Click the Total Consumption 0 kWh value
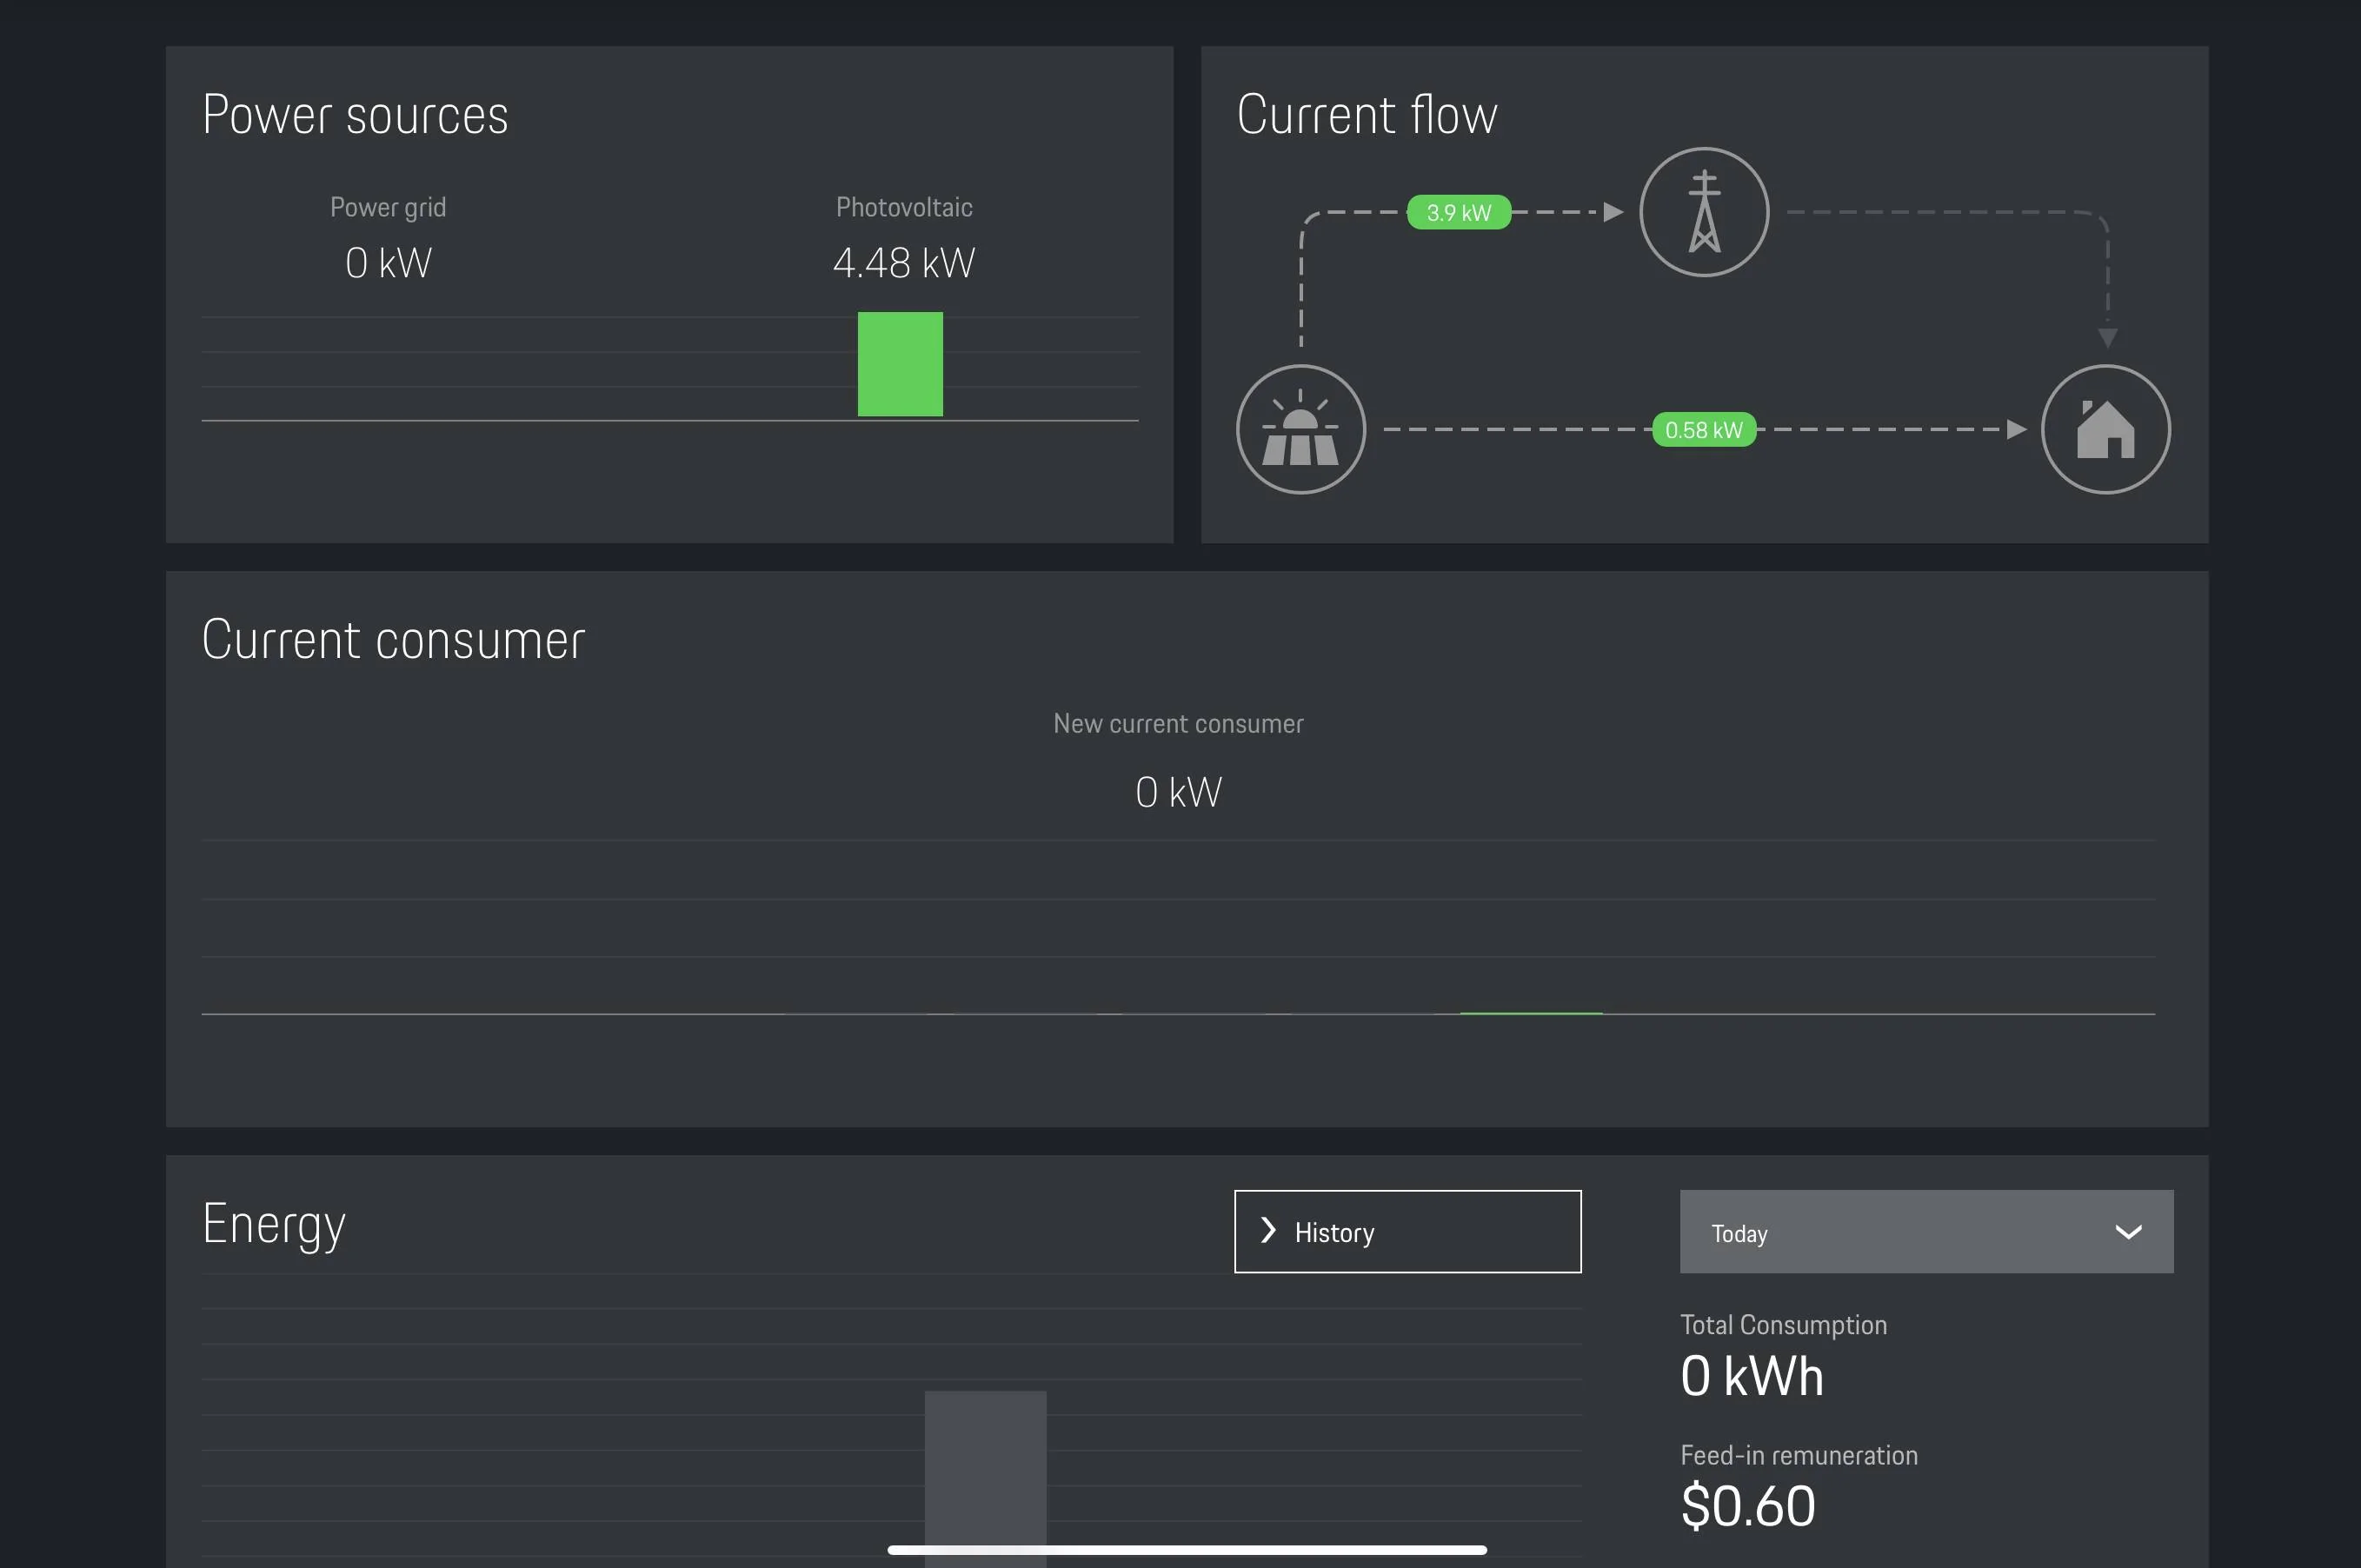This screenshot has height=1568, width=2361. 1752,1376
